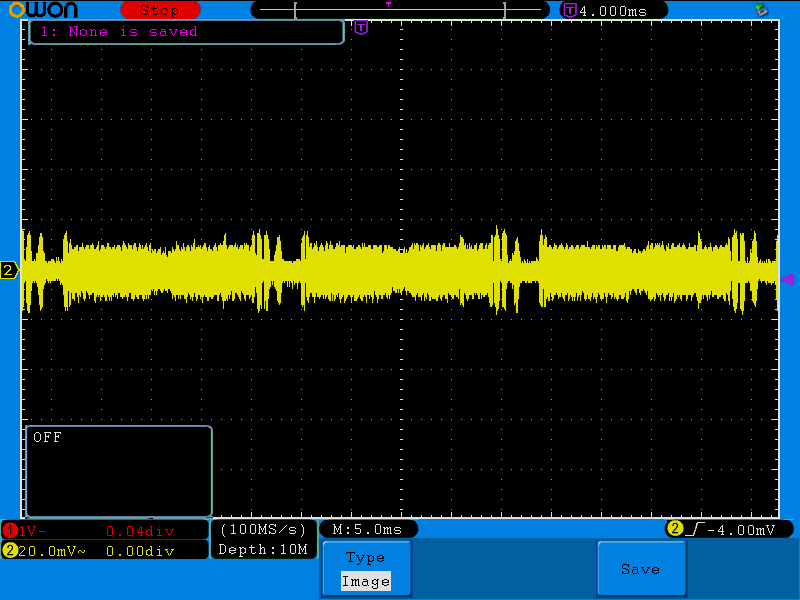800x600 pixels.
Task: Open the M:5.0ms timebase setting
Action: [x=367, y=529]
